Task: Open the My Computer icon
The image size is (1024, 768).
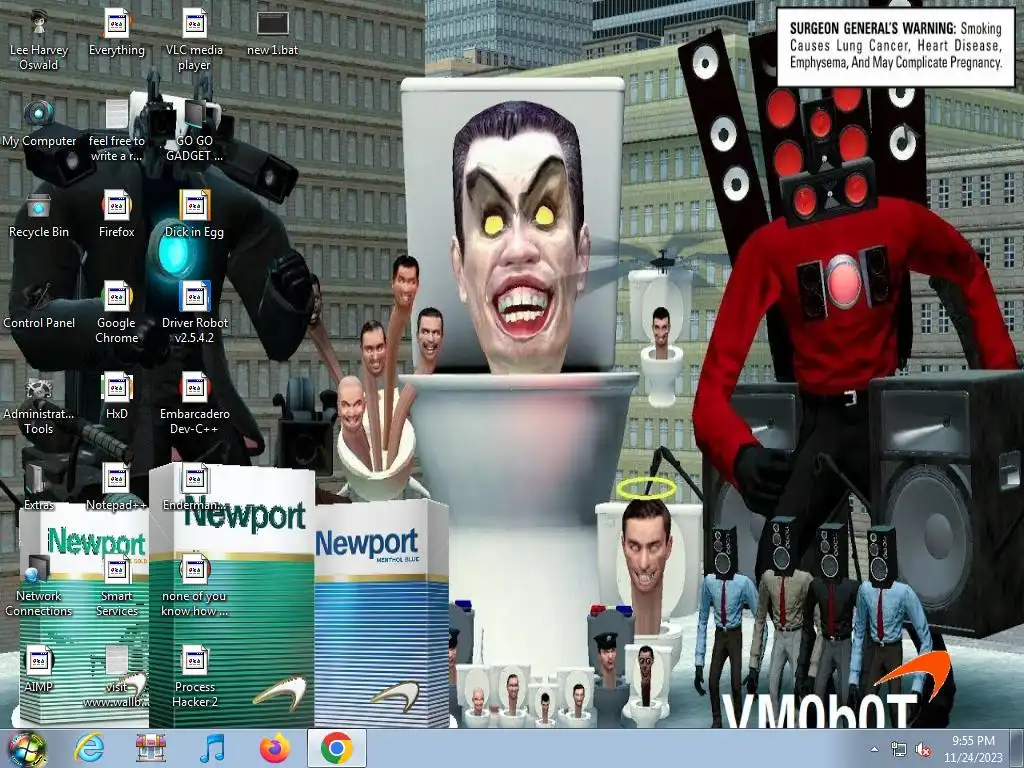Action: [x=39, y=124]
